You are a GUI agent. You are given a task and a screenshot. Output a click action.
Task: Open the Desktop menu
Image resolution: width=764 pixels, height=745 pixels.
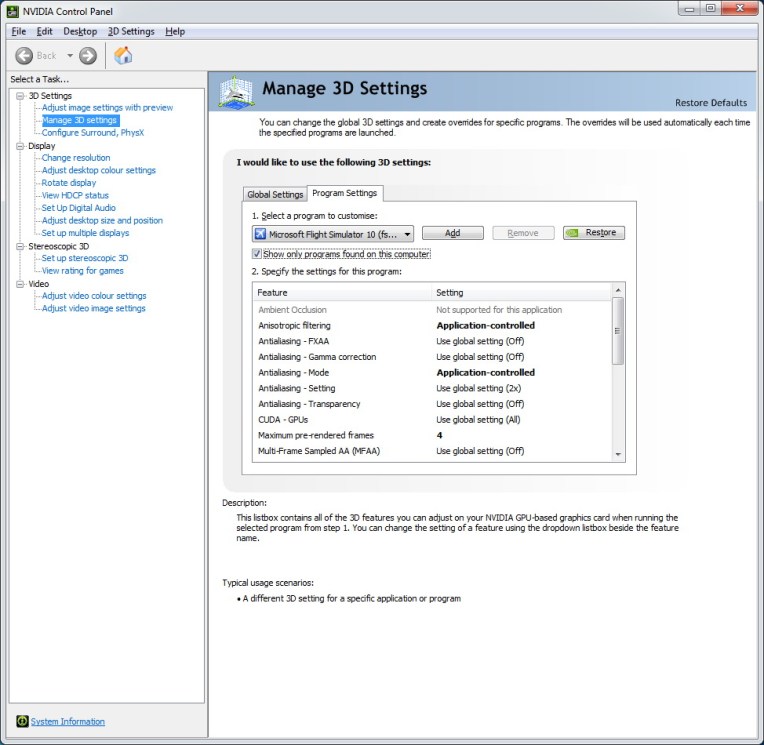point(80,31)
